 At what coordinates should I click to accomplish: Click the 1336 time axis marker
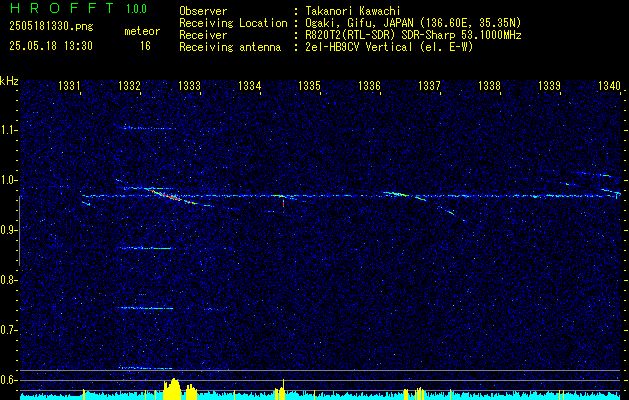pyautogui.click(x=369, y=85)
